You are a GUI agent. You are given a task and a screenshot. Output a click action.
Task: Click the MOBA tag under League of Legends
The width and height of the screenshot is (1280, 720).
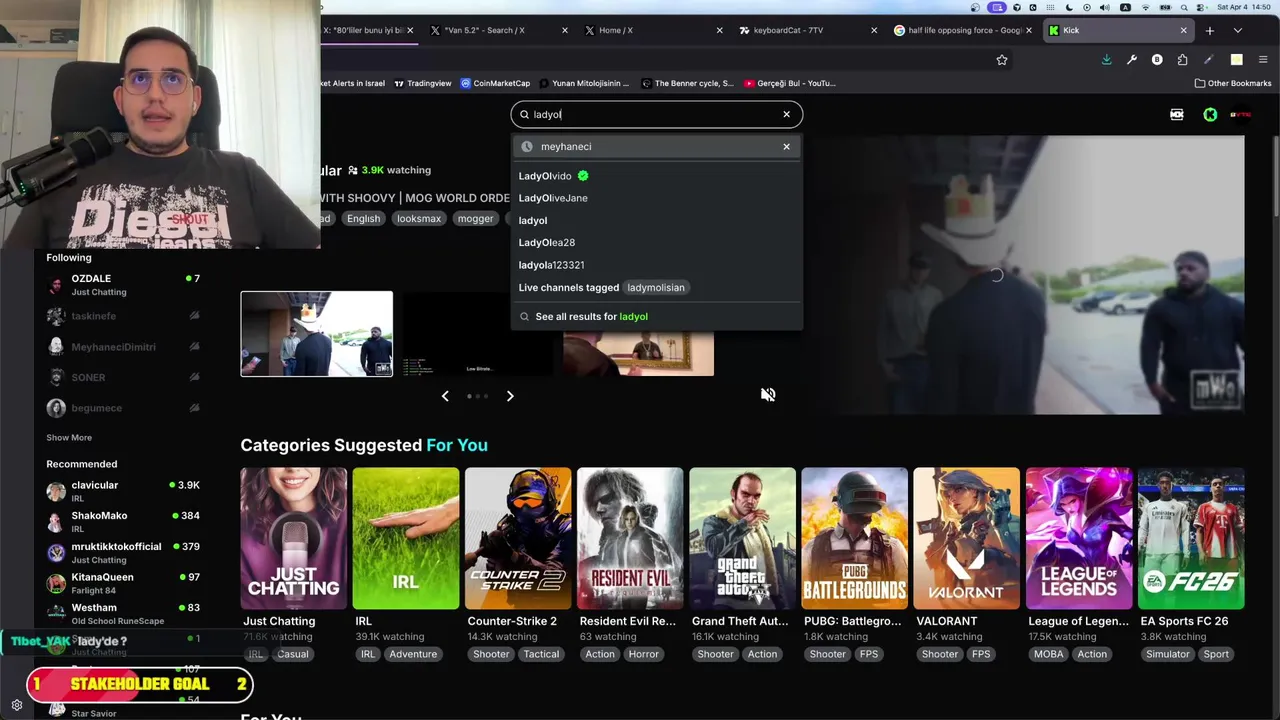point(1048,654)
